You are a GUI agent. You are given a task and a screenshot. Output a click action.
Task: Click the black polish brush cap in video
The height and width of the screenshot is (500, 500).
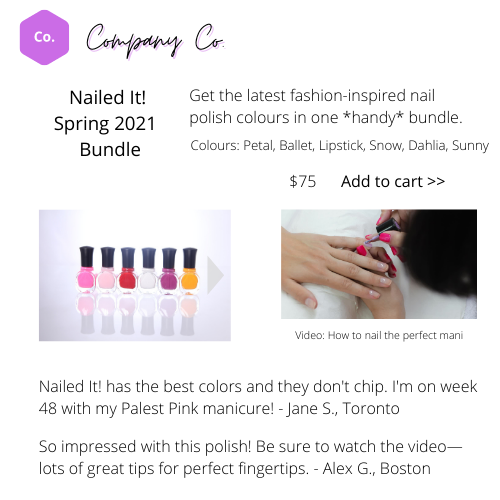[x=387, y=226]
